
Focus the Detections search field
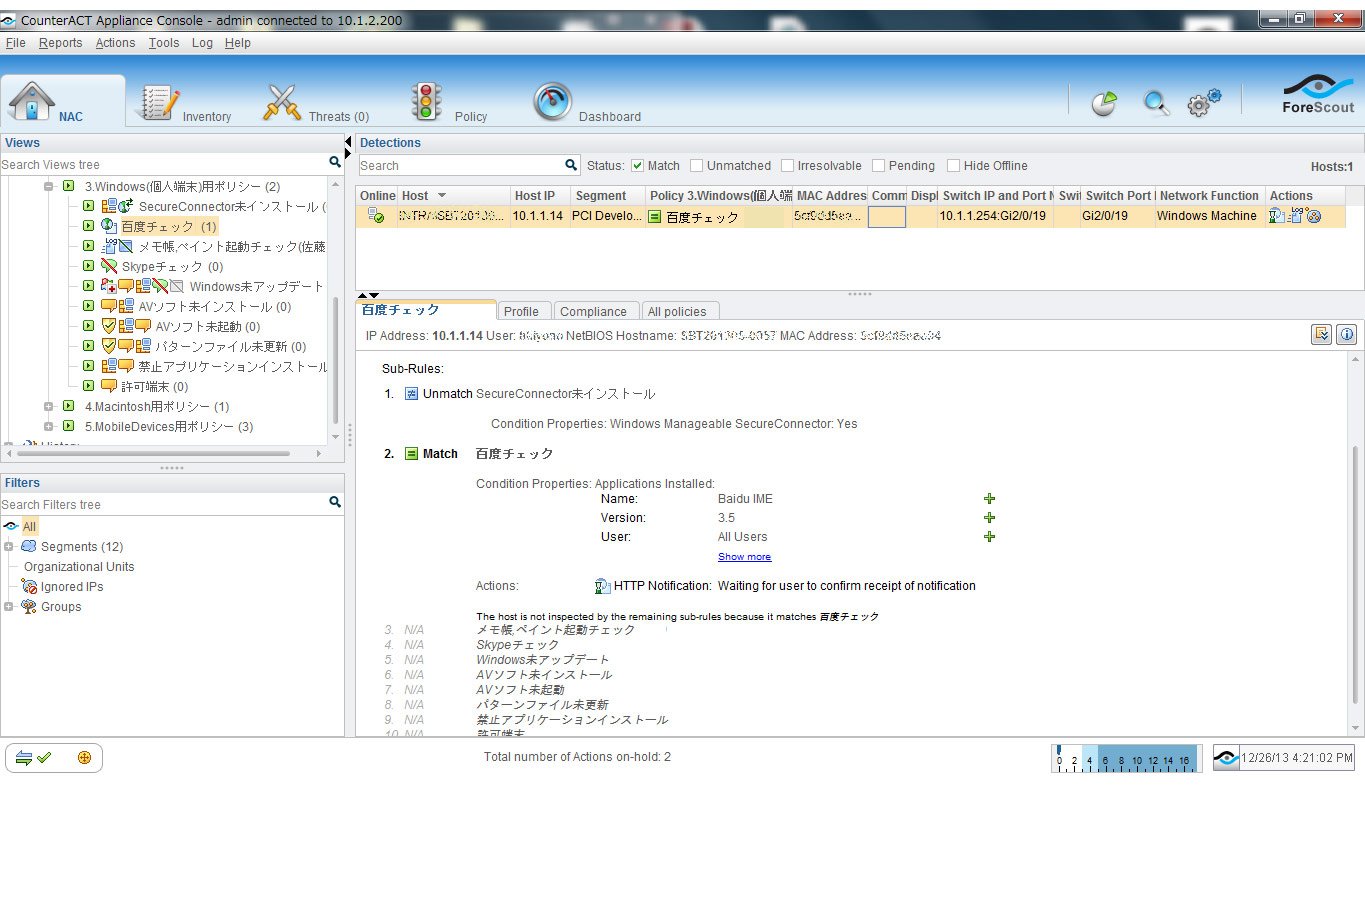point(463,165)
